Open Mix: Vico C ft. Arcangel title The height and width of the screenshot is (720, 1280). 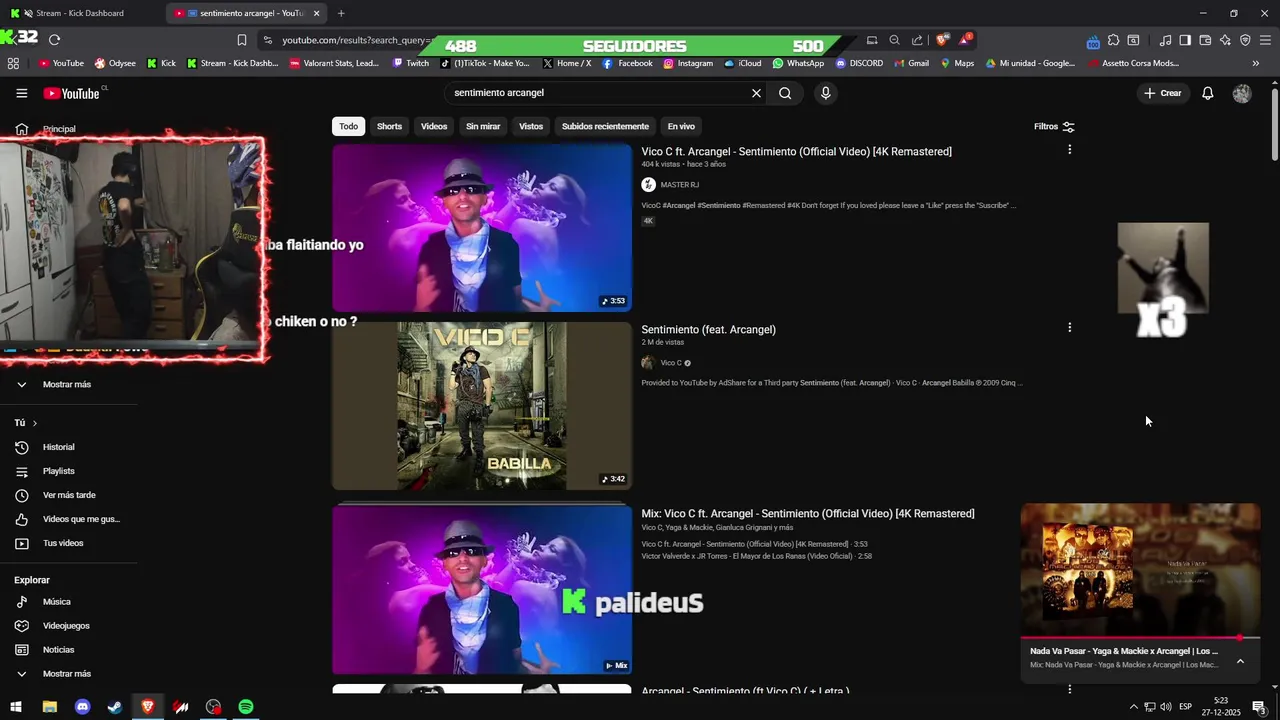click(x=808, y=514)
